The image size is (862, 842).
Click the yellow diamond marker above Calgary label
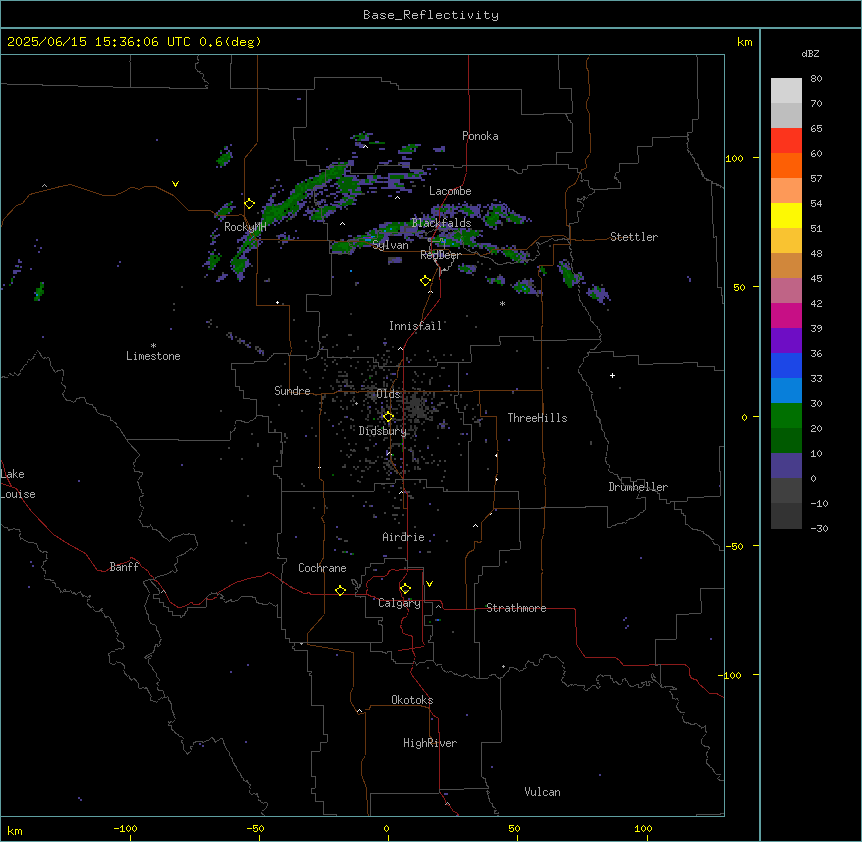[x=405, y=589]
